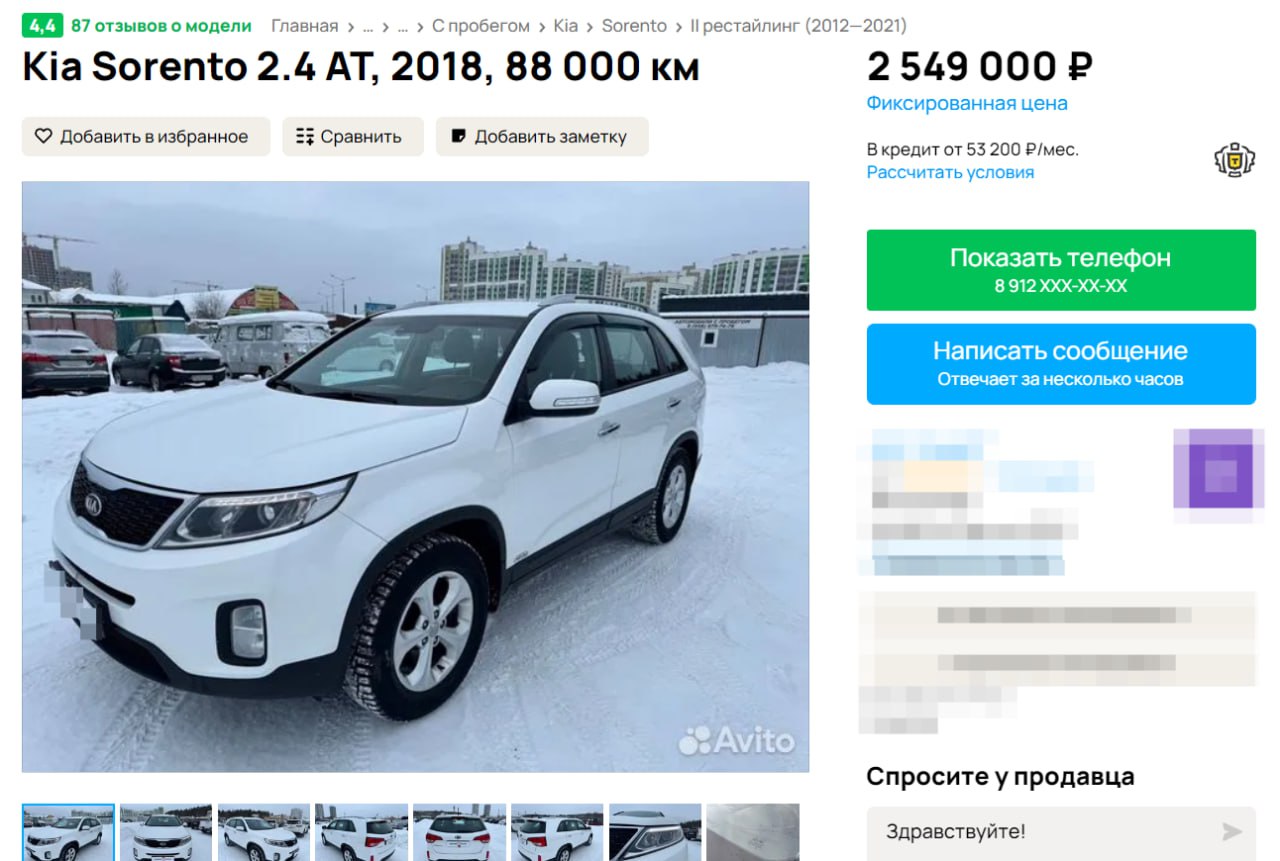Click into the Здравствуйте! message field
The image size is (1280, 861).
(x=1061, y=832)
